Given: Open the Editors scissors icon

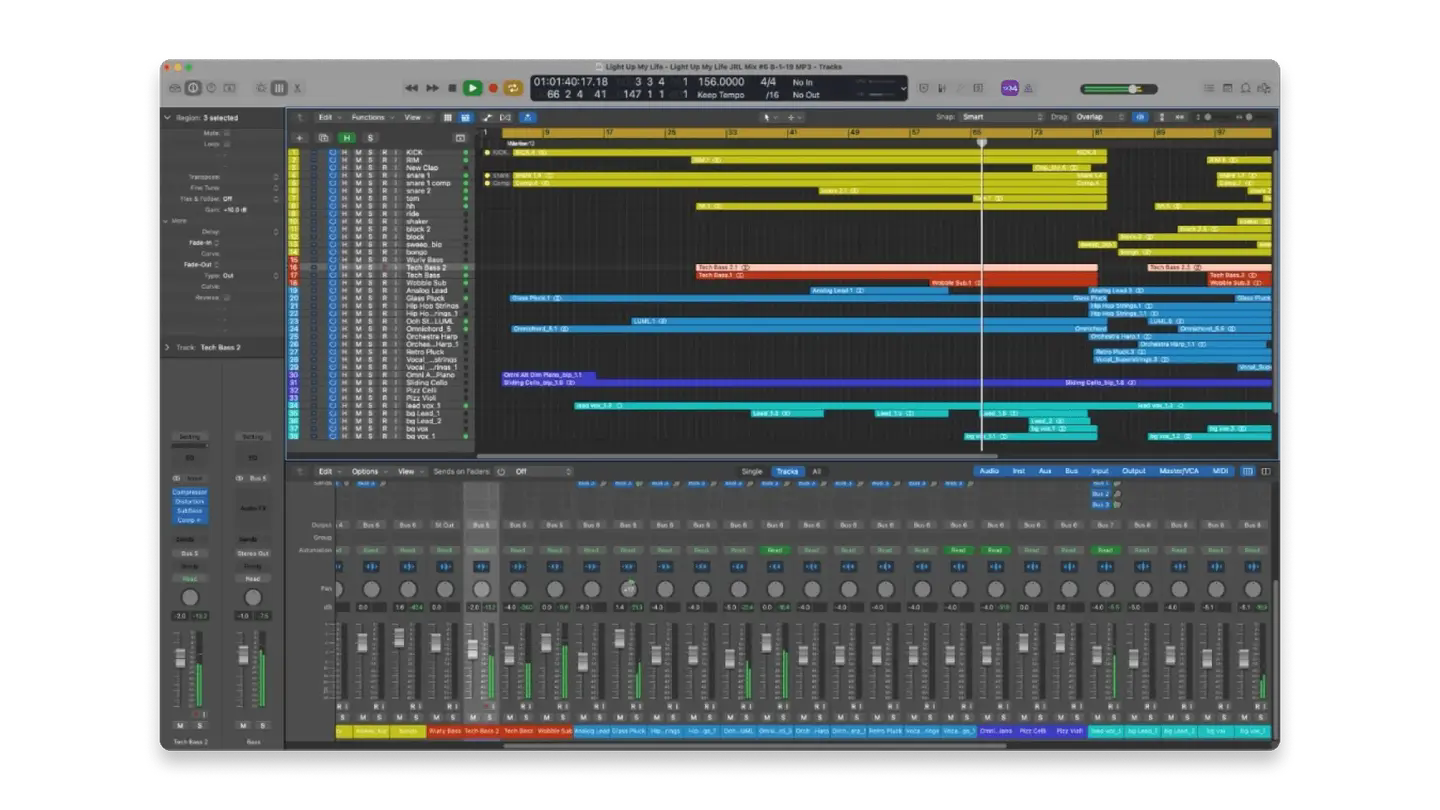Looking at the screenshot, I should point(297,88).
